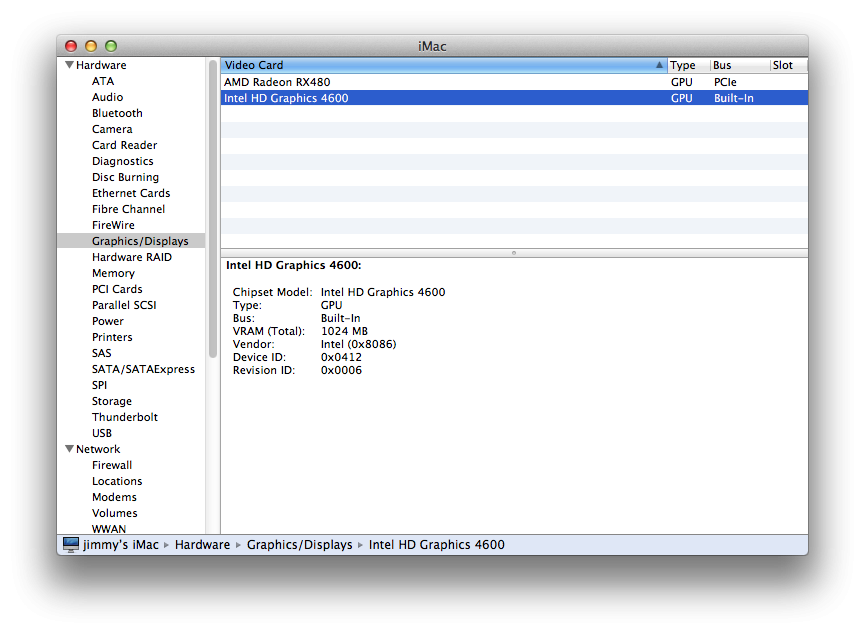Select USB in the sidebar list
865x634 pixels.
[x=102, y=433]
